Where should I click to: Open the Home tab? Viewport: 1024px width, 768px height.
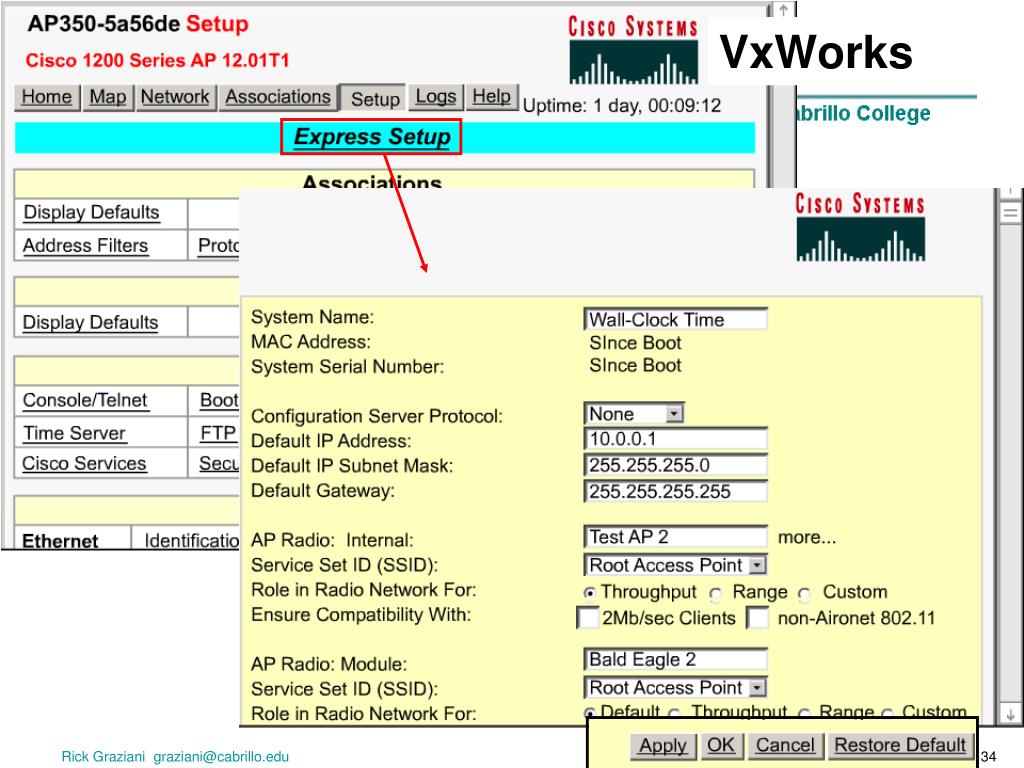click(x=47, y=97)
